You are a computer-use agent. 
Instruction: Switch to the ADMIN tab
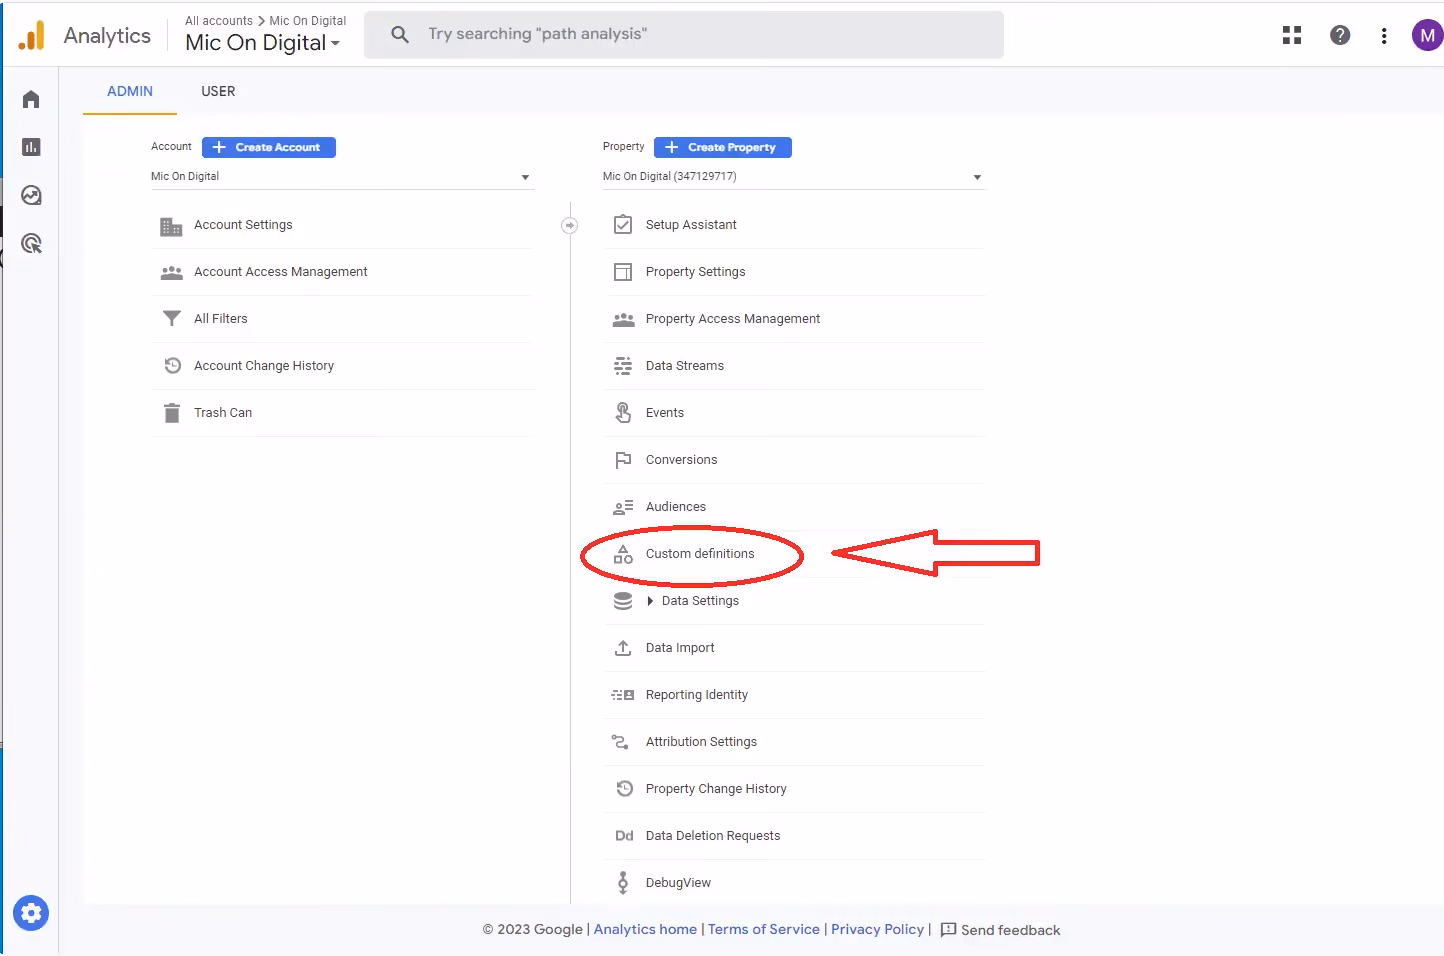(130, 91)
